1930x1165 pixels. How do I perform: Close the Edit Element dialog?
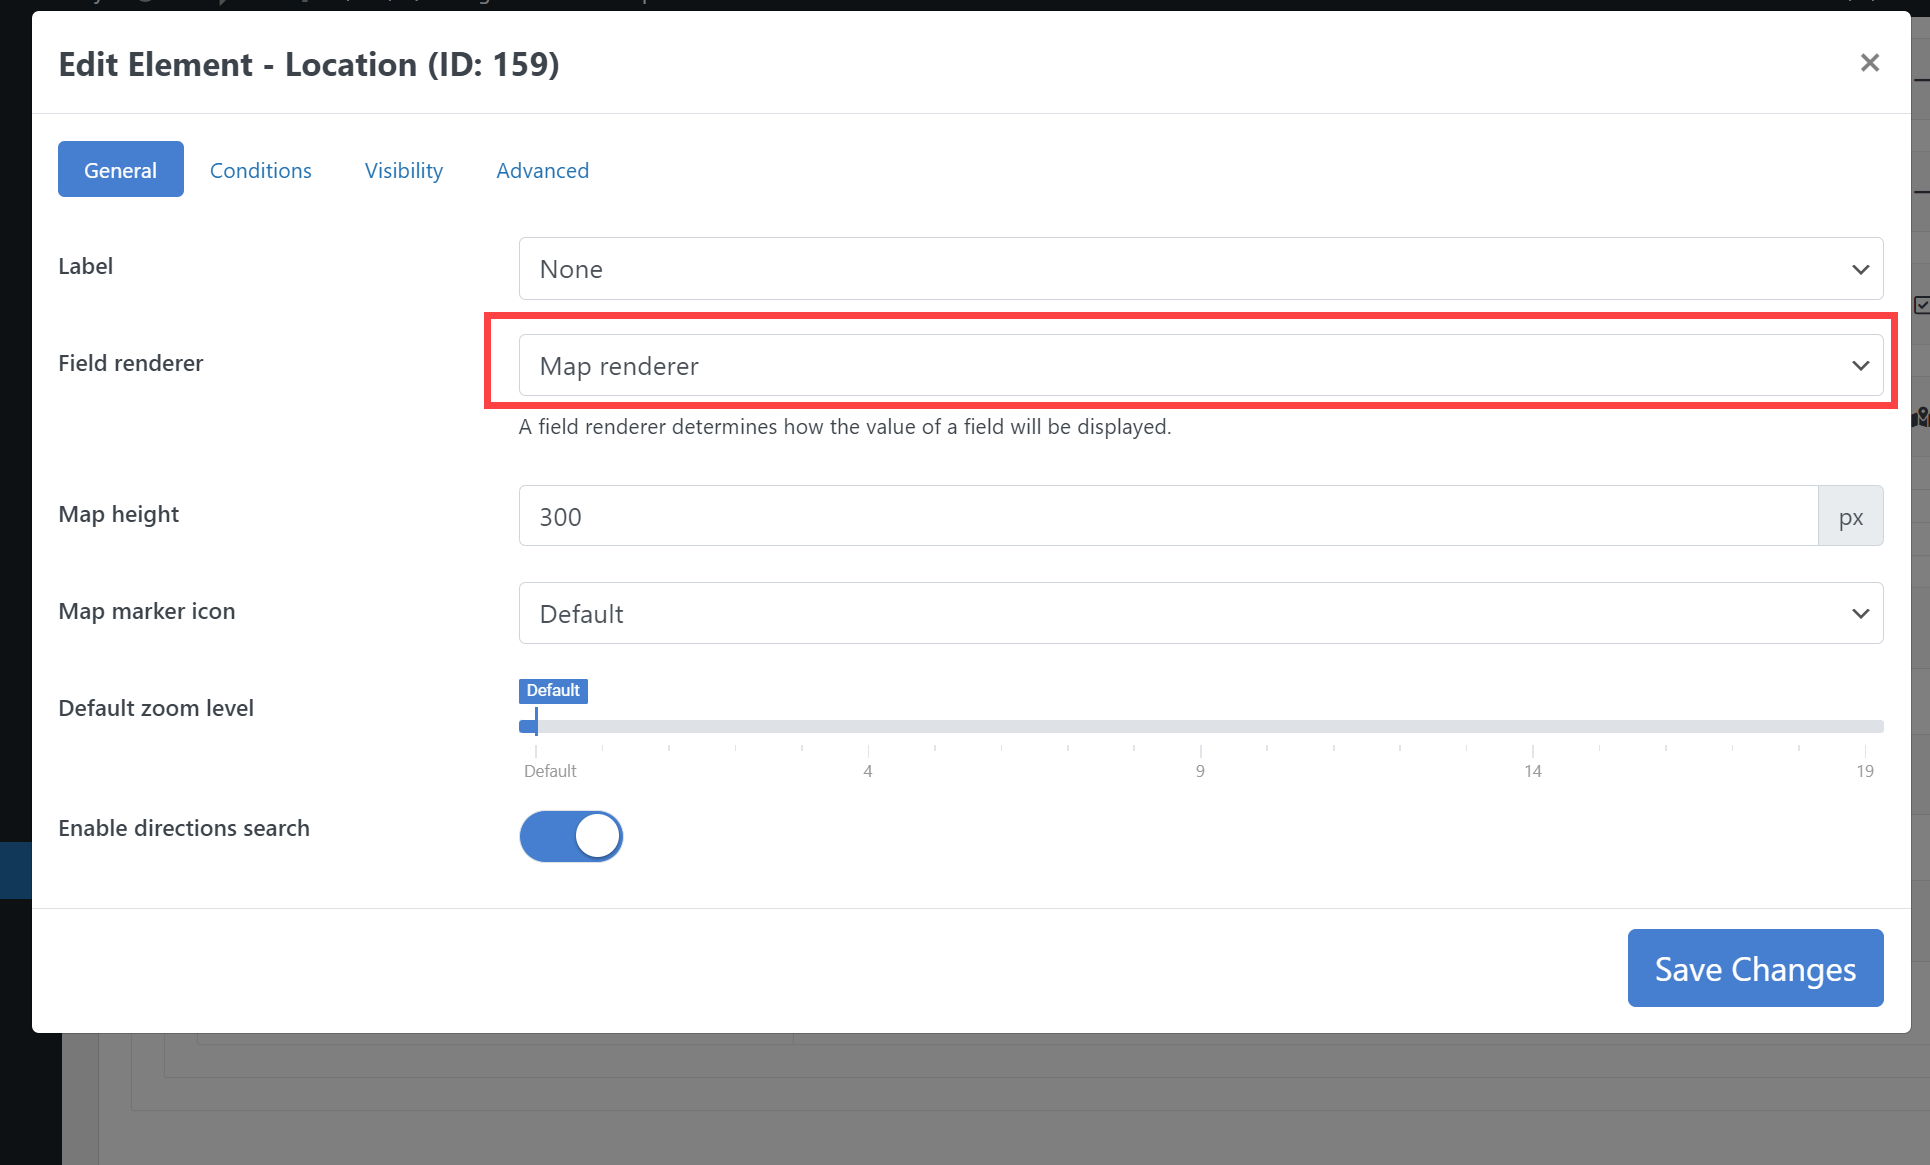1869,63
